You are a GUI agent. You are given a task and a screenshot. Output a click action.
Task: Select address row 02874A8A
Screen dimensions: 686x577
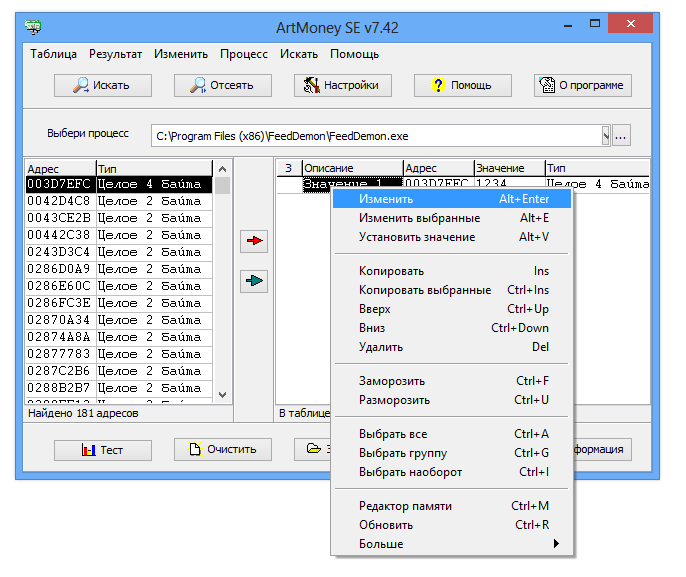pos(119,337)
